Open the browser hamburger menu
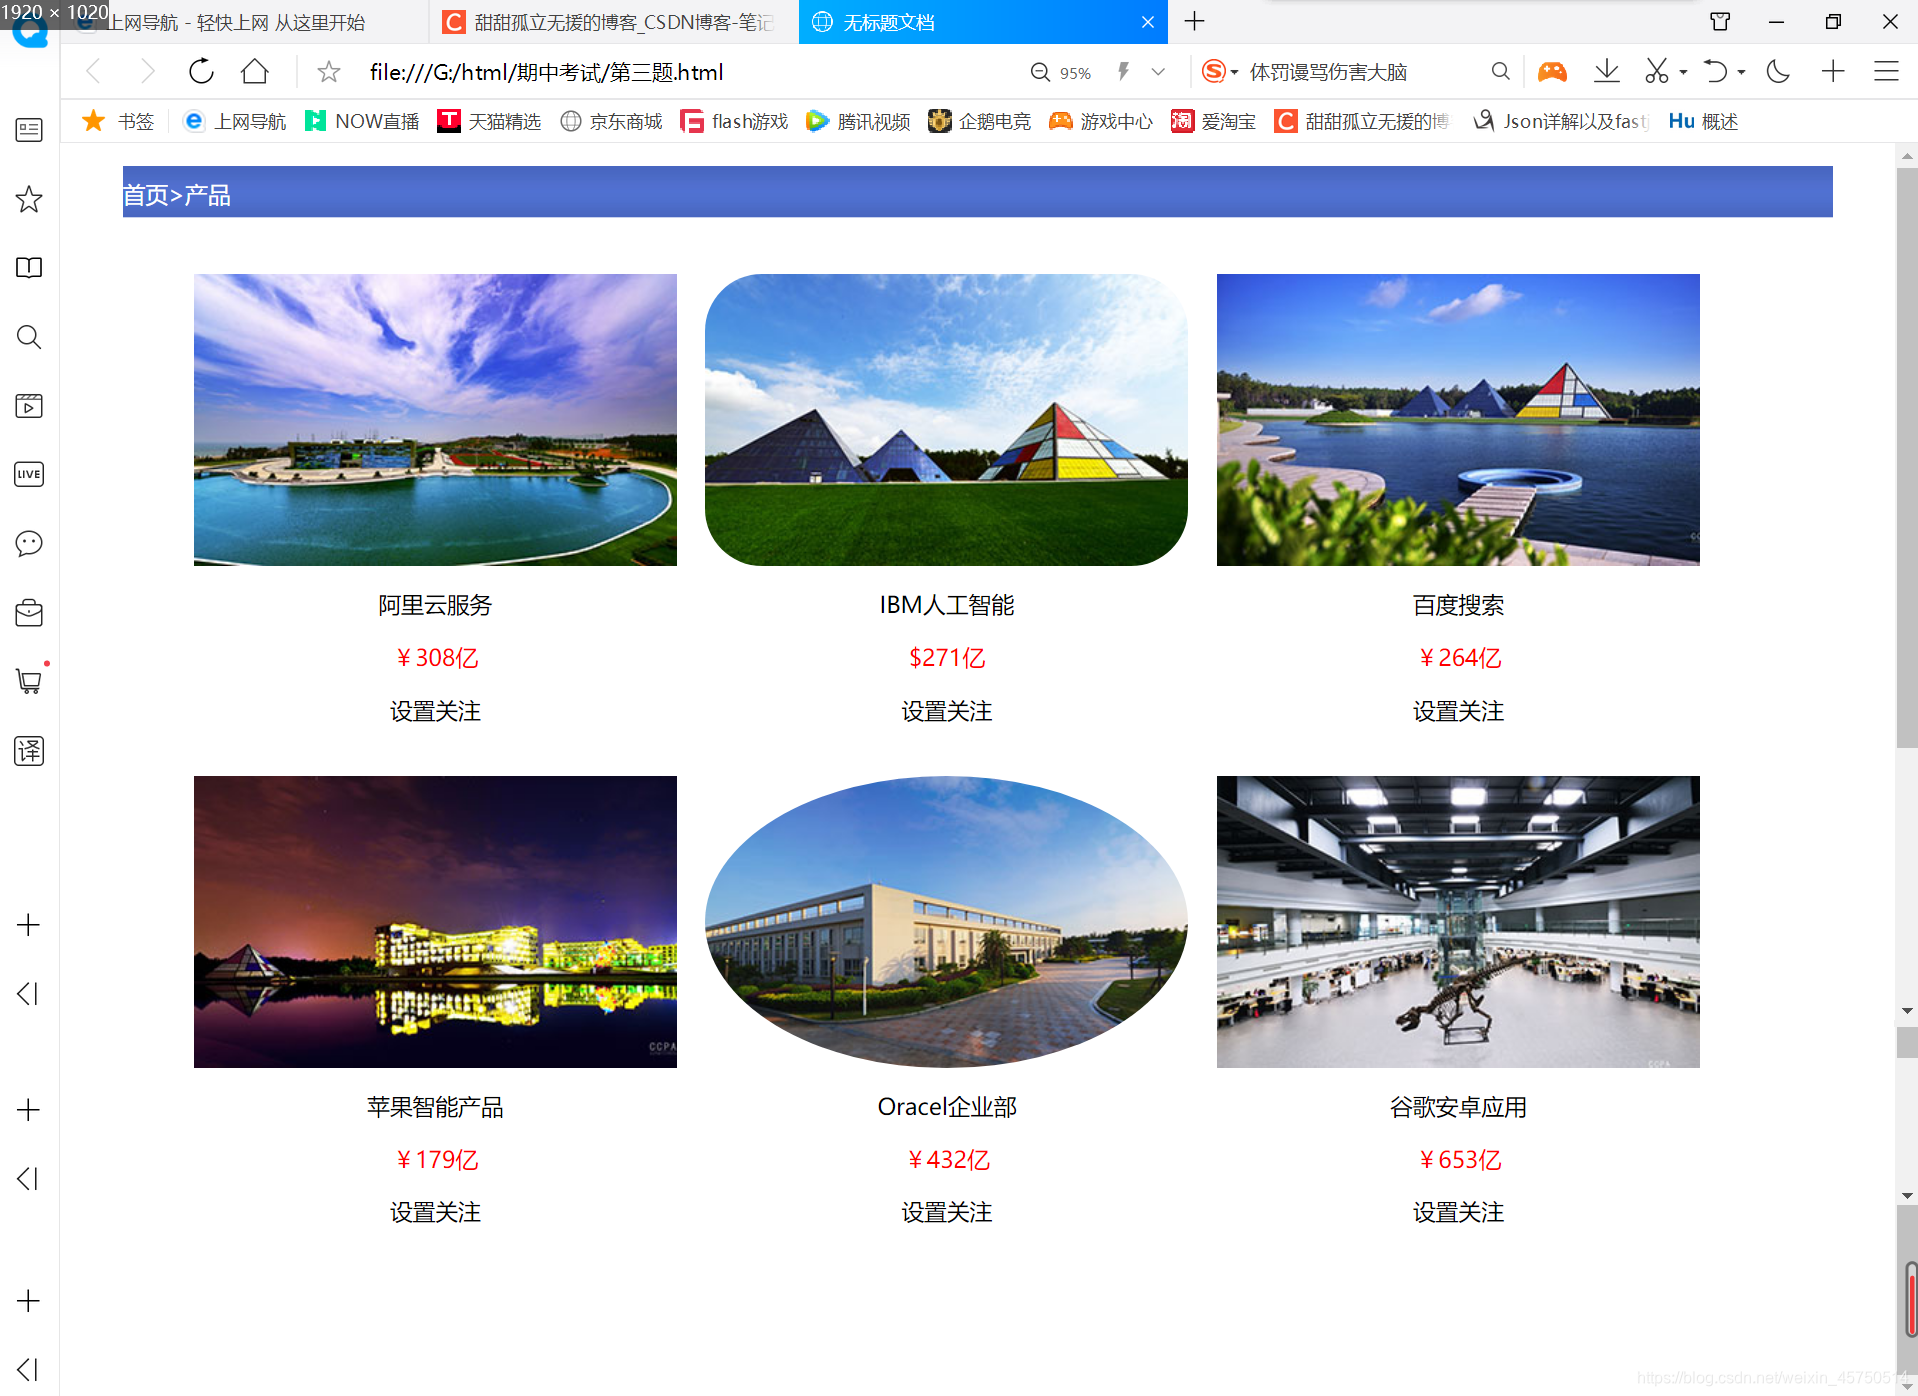Image resolution: width=1918 pixels, height=1396 pixels. pos(1885,71)
